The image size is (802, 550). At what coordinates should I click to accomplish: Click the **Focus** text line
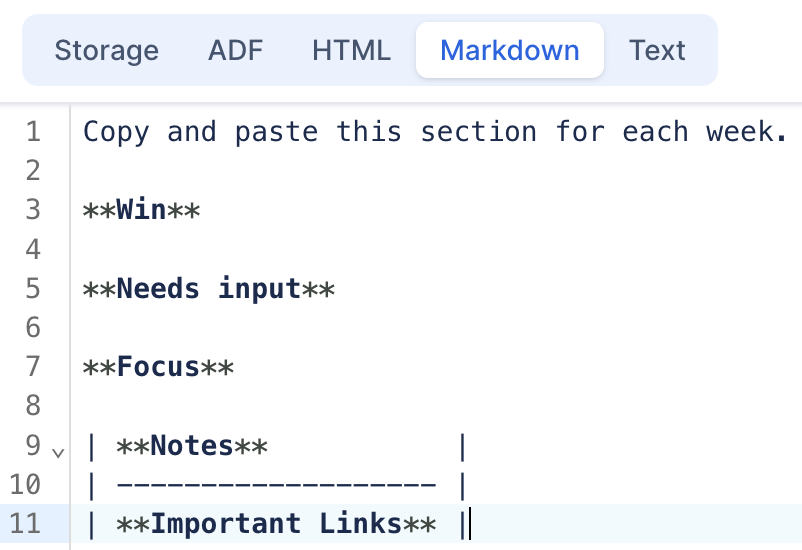pyautogui.click(x=158, y=367)
